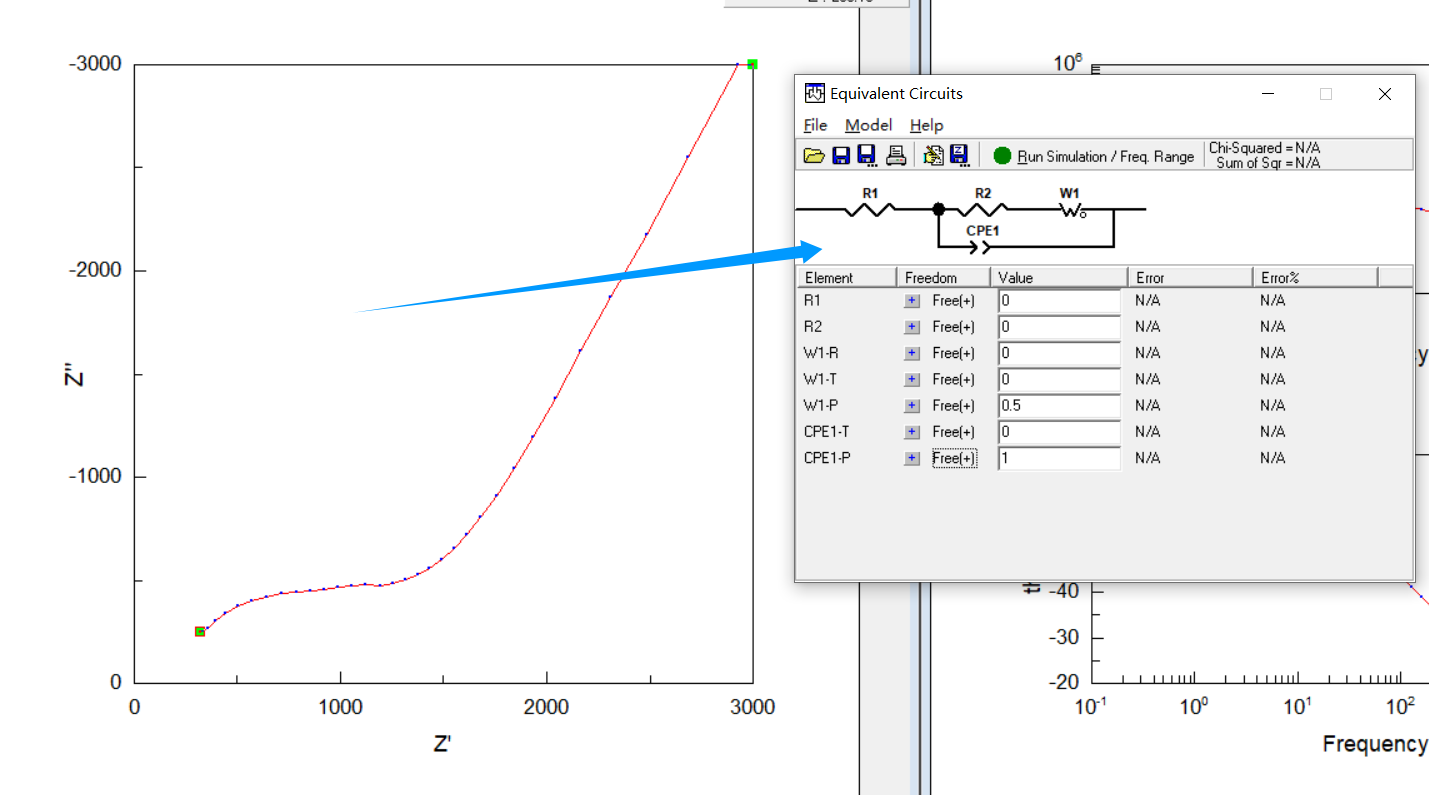Open a circuit model file via folder icon

coord(814,155)
